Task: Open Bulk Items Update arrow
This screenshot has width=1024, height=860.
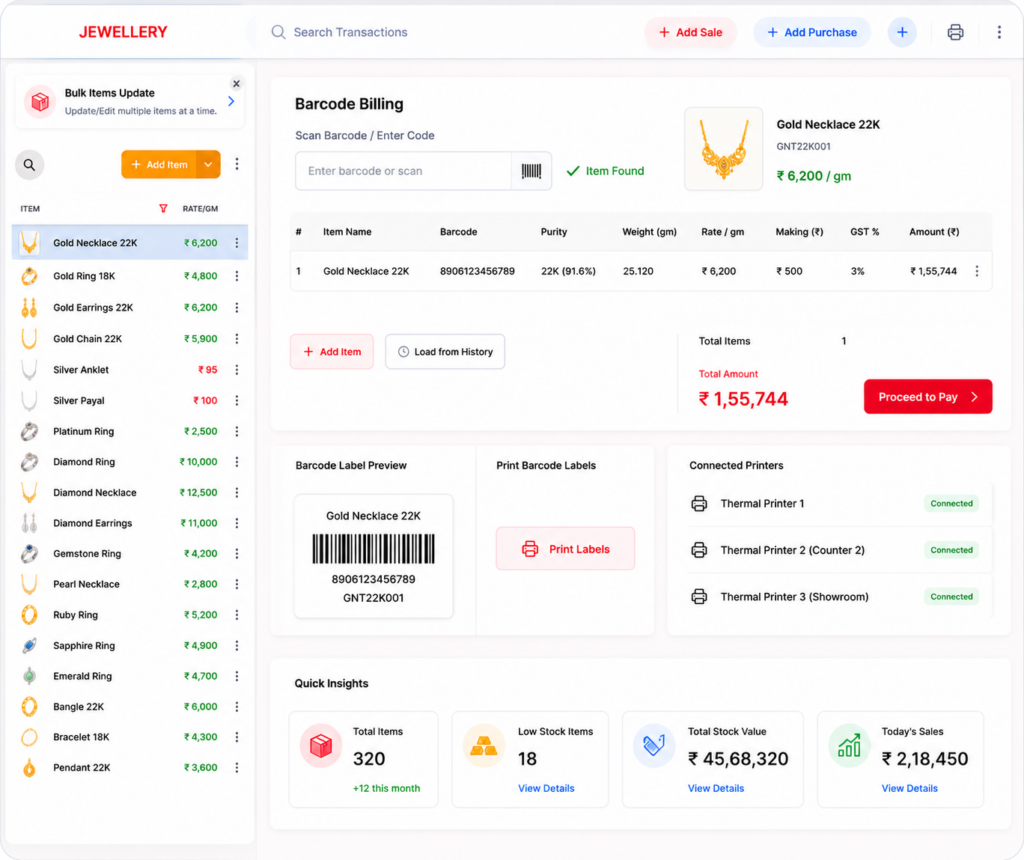Action: coord(231,101)
